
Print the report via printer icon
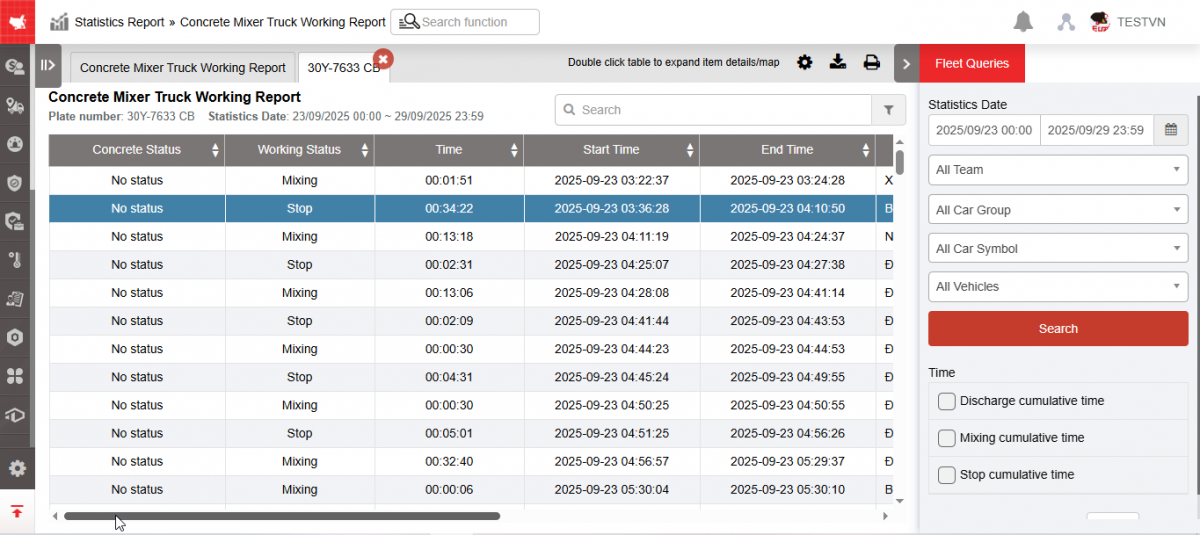pyautogui.click(x=871, y=63)
